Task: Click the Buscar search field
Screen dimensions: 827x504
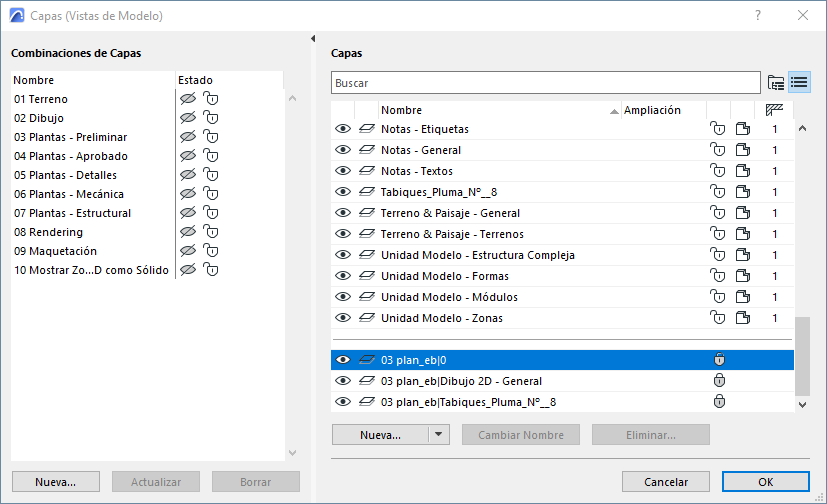Action: coord(545,82)
